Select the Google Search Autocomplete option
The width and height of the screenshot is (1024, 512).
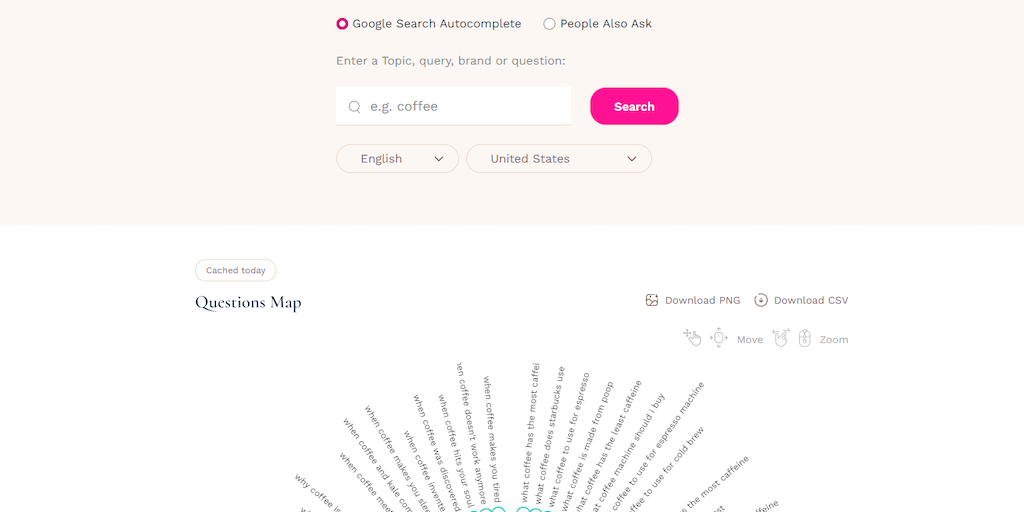(x=343, y=24)
